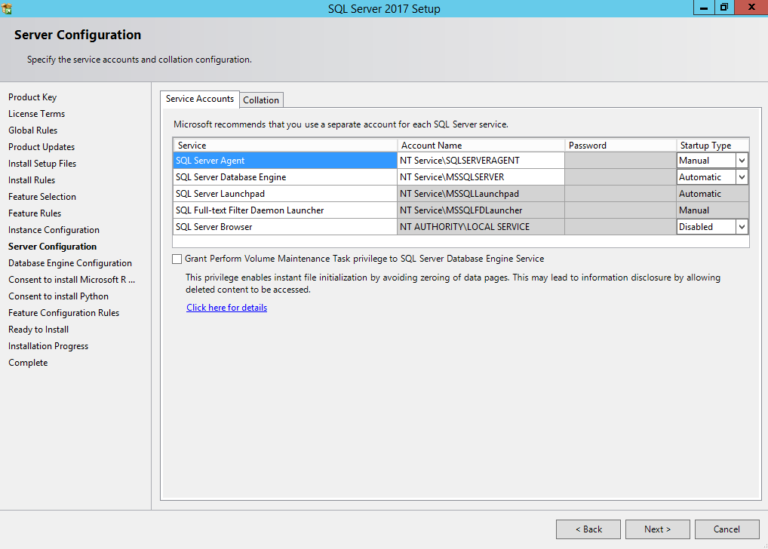Viewport: 768px width, 549px height.
Task: Click the Global Rules step
Action: [x=33, y=130]
